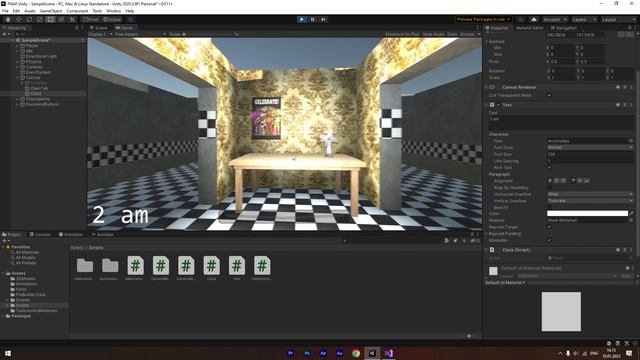Toggle Cull Transparent Mesh checkbox
The image size is (640, 360).
coord(549,95)
